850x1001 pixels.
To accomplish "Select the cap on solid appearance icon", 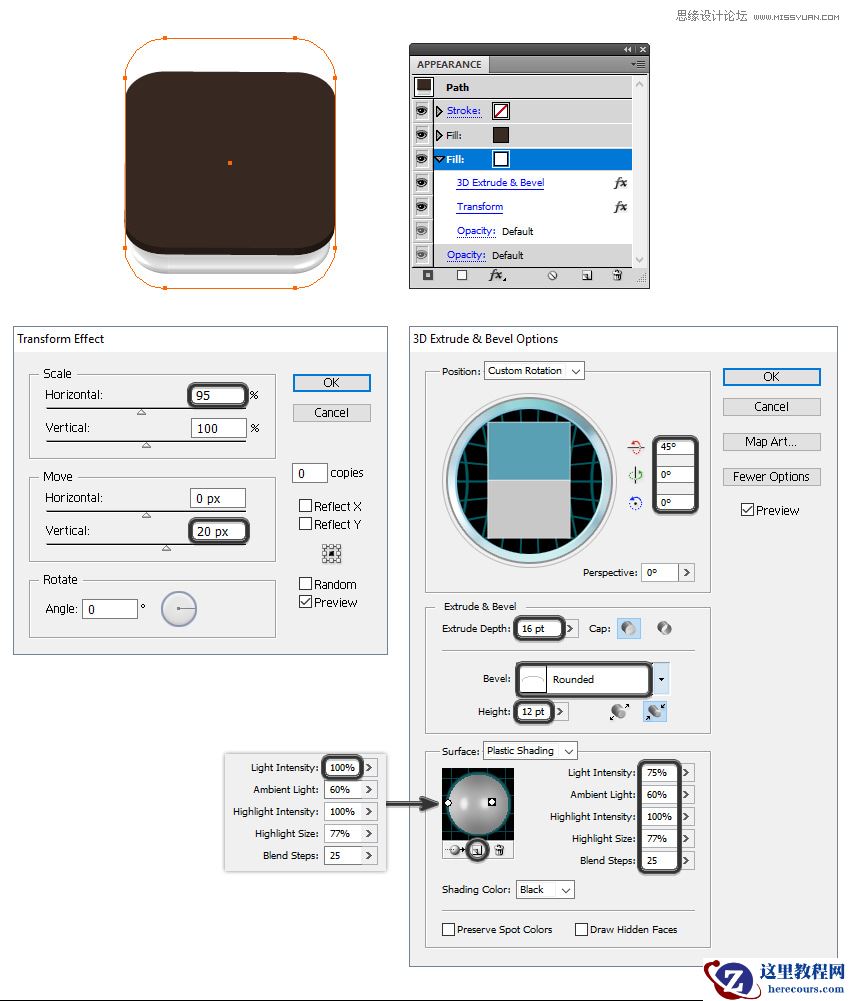I will click(x=628, y=628).
